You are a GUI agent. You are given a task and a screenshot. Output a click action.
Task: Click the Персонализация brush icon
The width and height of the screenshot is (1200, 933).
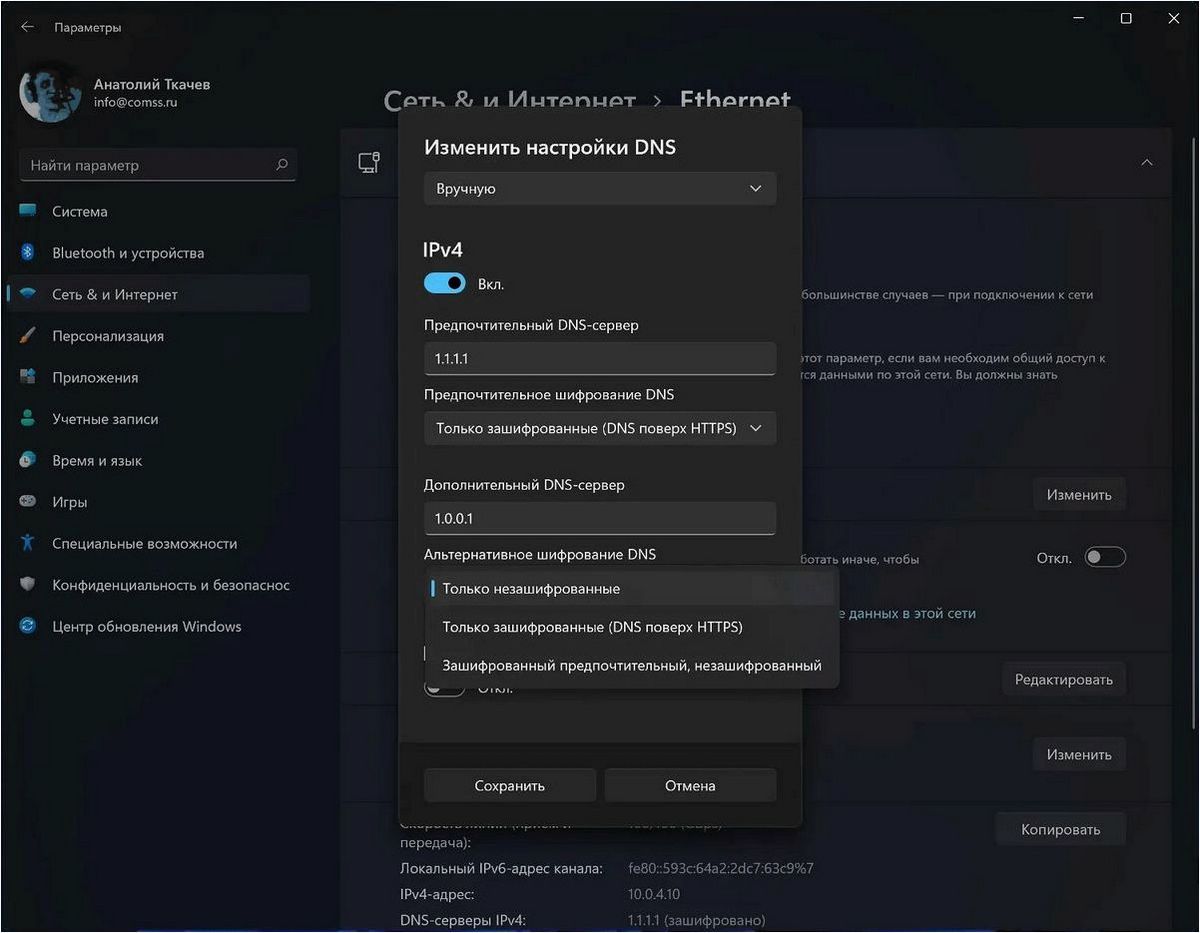coord(28,336)
